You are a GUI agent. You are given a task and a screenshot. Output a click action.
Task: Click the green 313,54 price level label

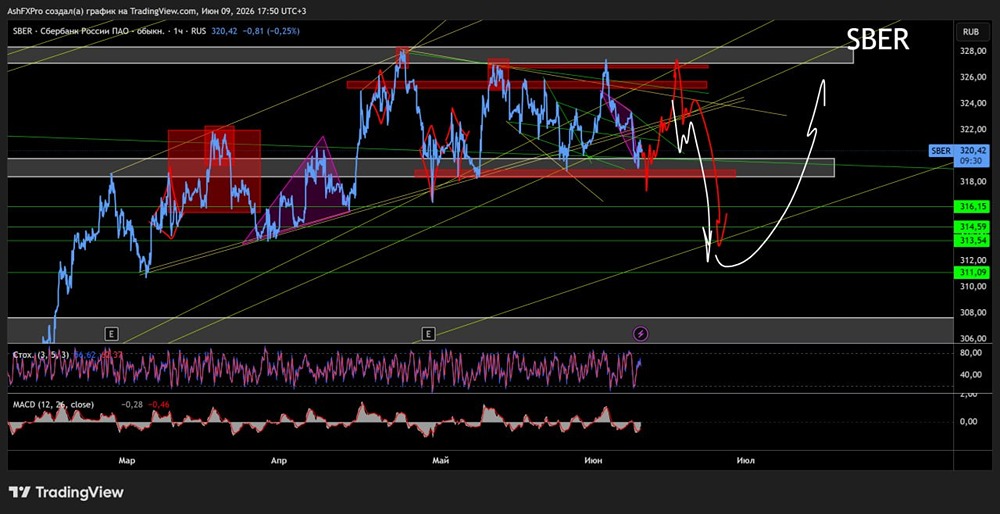point(972,240)
